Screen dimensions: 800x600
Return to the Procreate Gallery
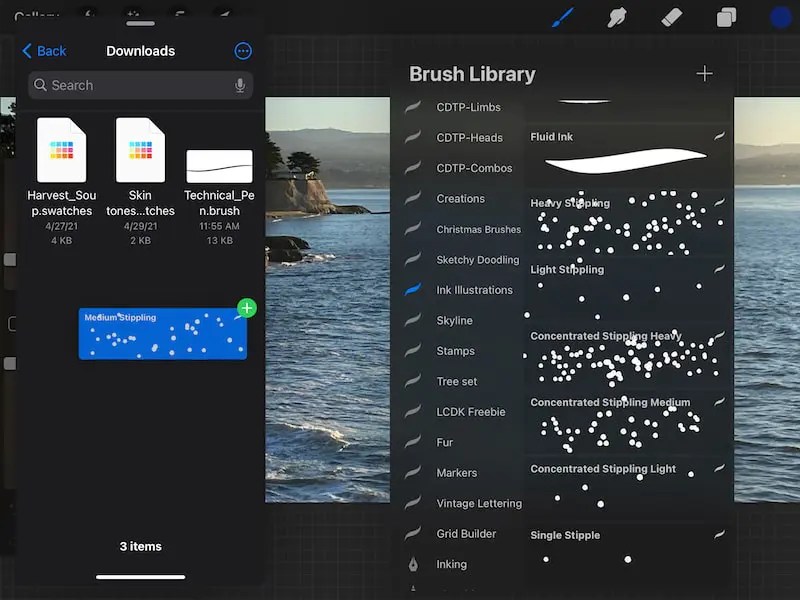[x=35, y=15]
